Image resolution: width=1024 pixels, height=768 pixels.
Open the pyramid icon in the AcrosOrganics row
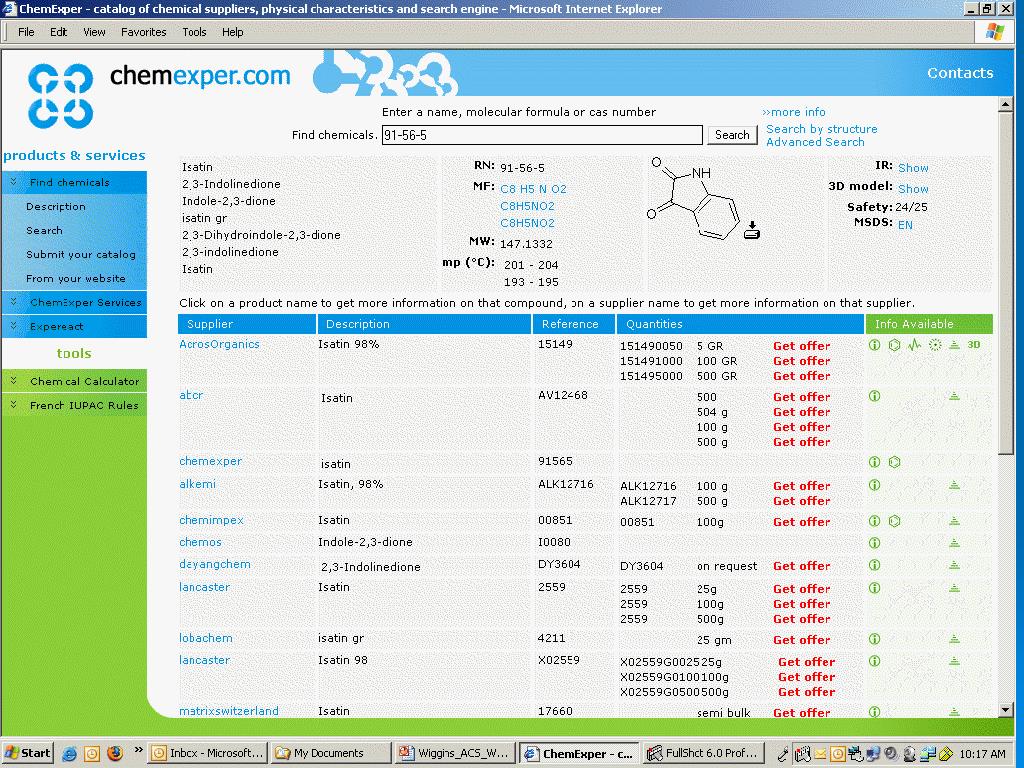954,345
